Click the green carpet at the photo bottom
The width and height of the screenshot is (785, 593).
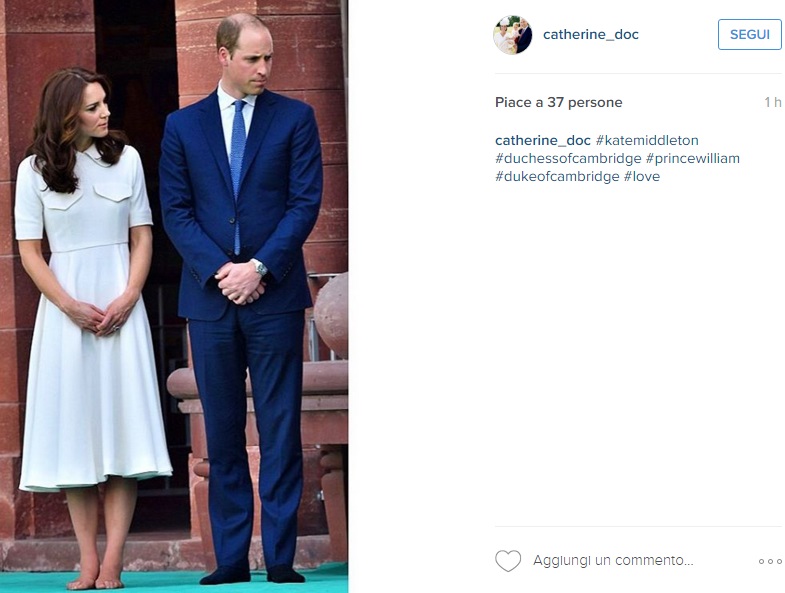174,582
